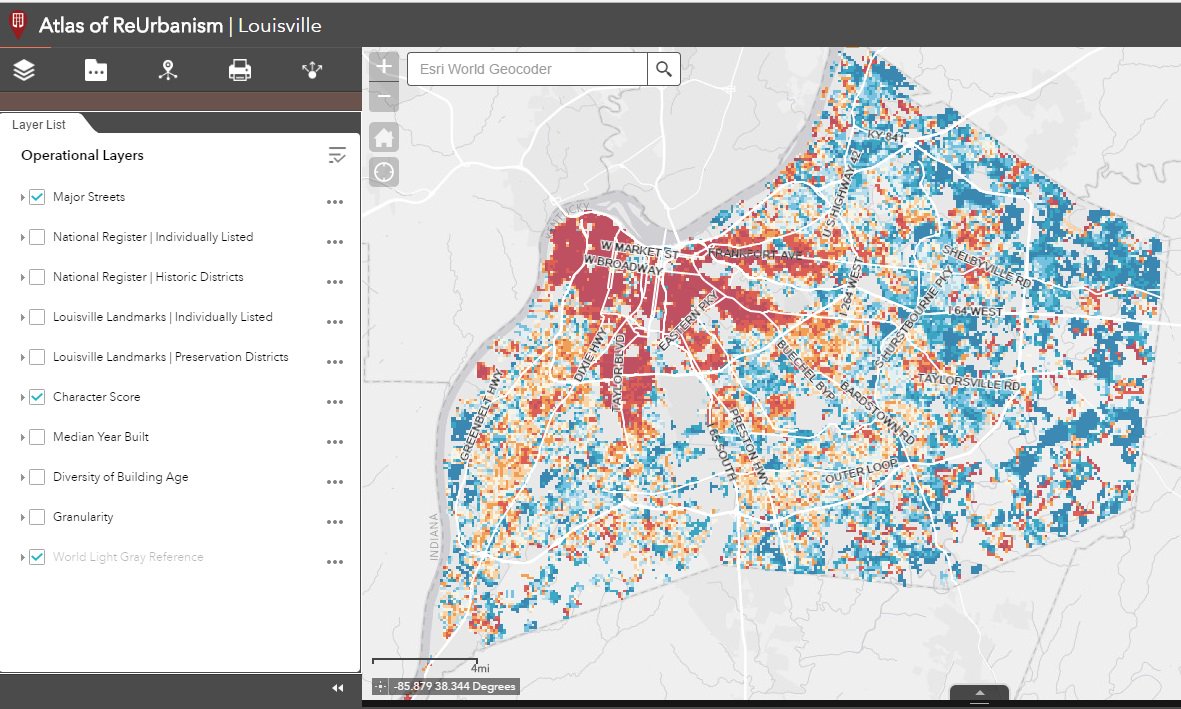Image resolution: width=1181 pixels, height=709 pixels.
Task: Select the basemap gallery folder icon
Action: pyautogui.click(x=95, y=70)
